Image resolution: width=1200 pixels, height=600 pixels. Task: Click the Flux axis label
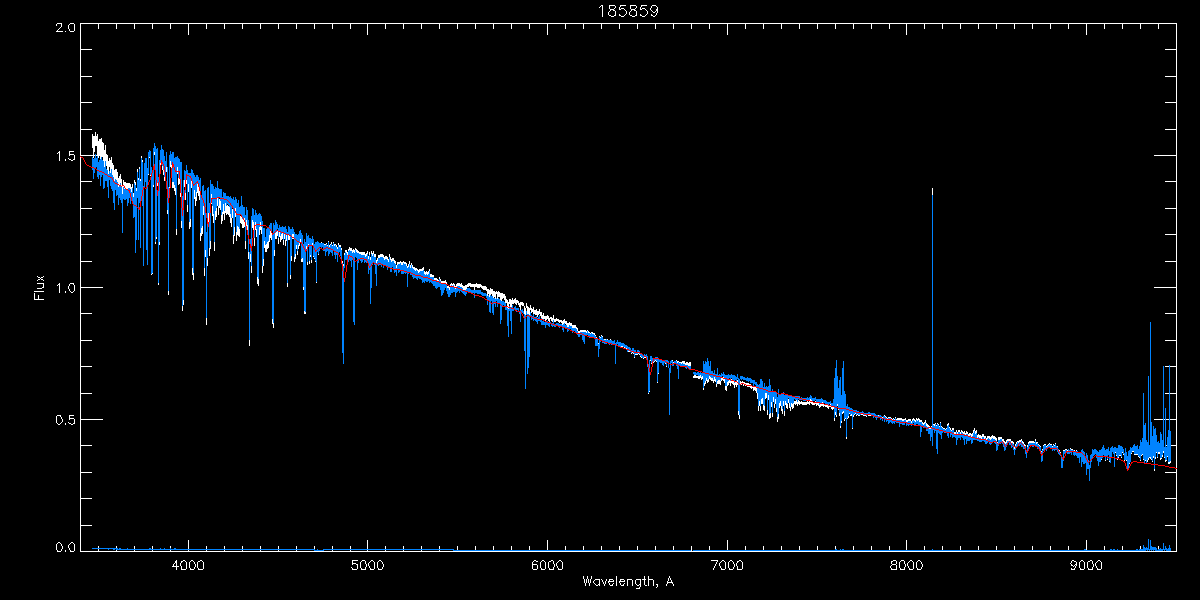40,288
